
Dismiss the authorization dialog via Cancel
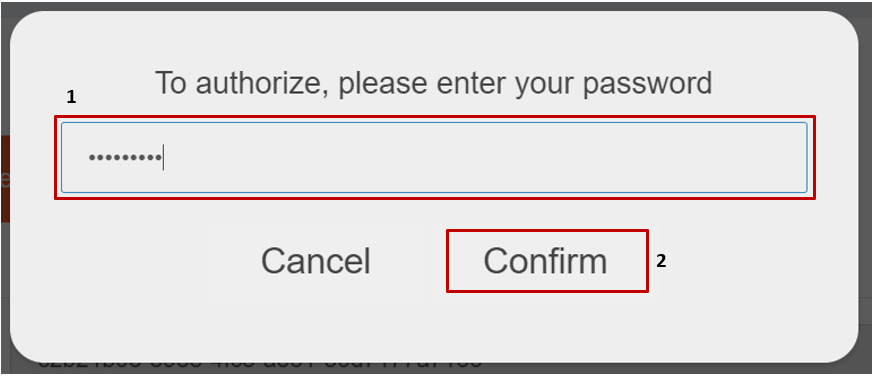[316, 261]
